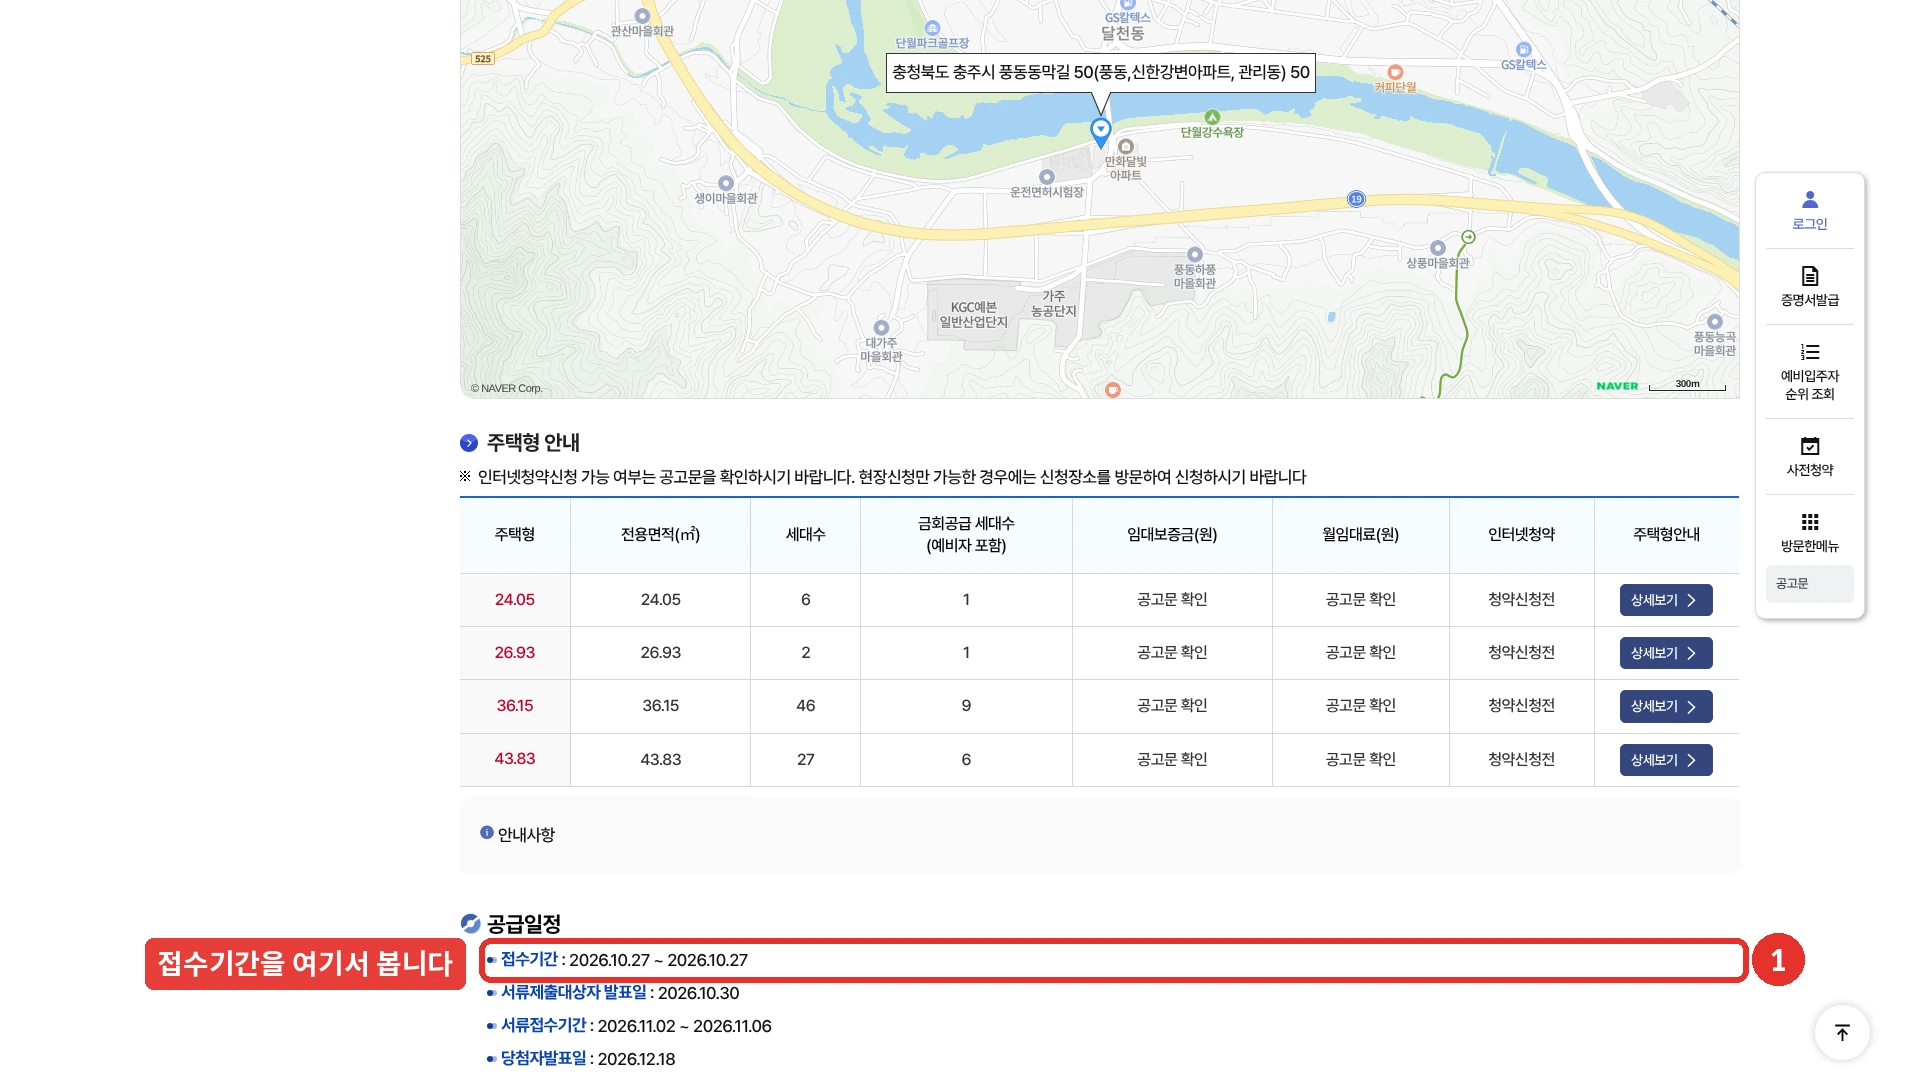Click the GS칼텍스 marker near 달천동
Image resolution: width=1920 pixels, height=1080 pixels.
pos(1127,4)
